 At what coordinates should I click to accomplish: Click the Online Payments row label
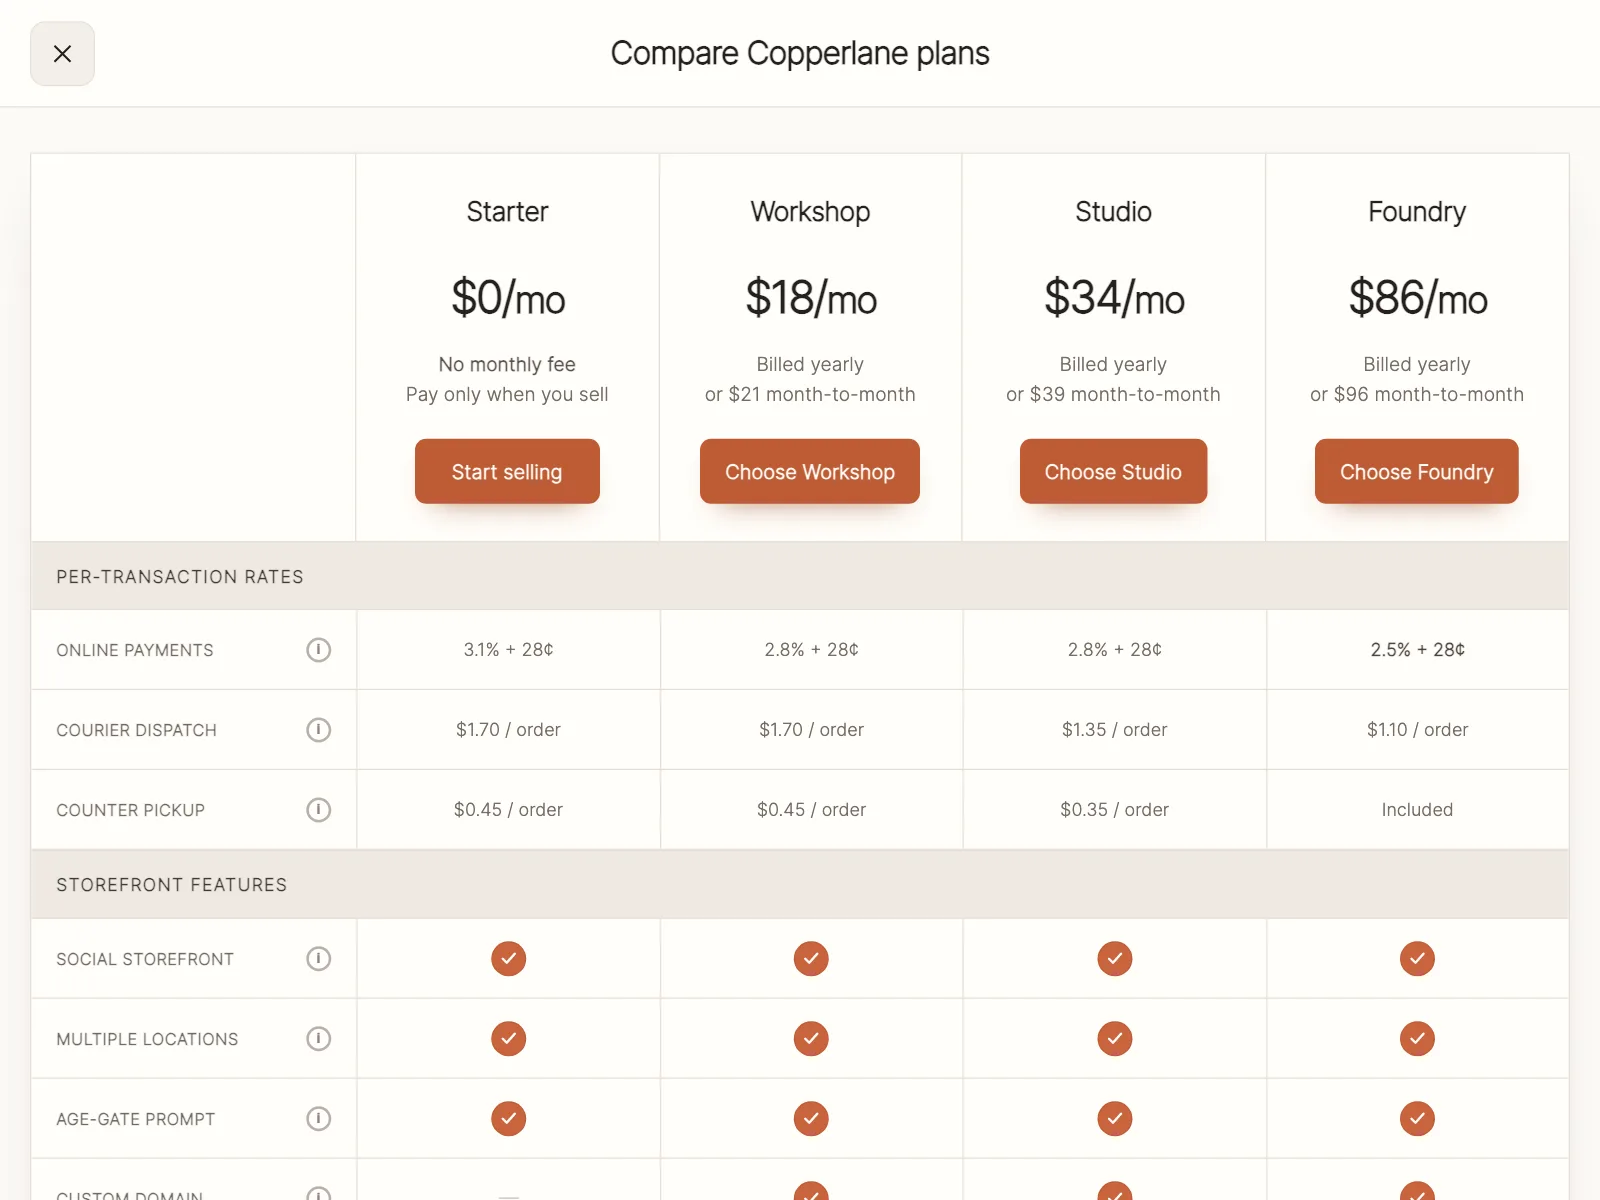(135, 650)
